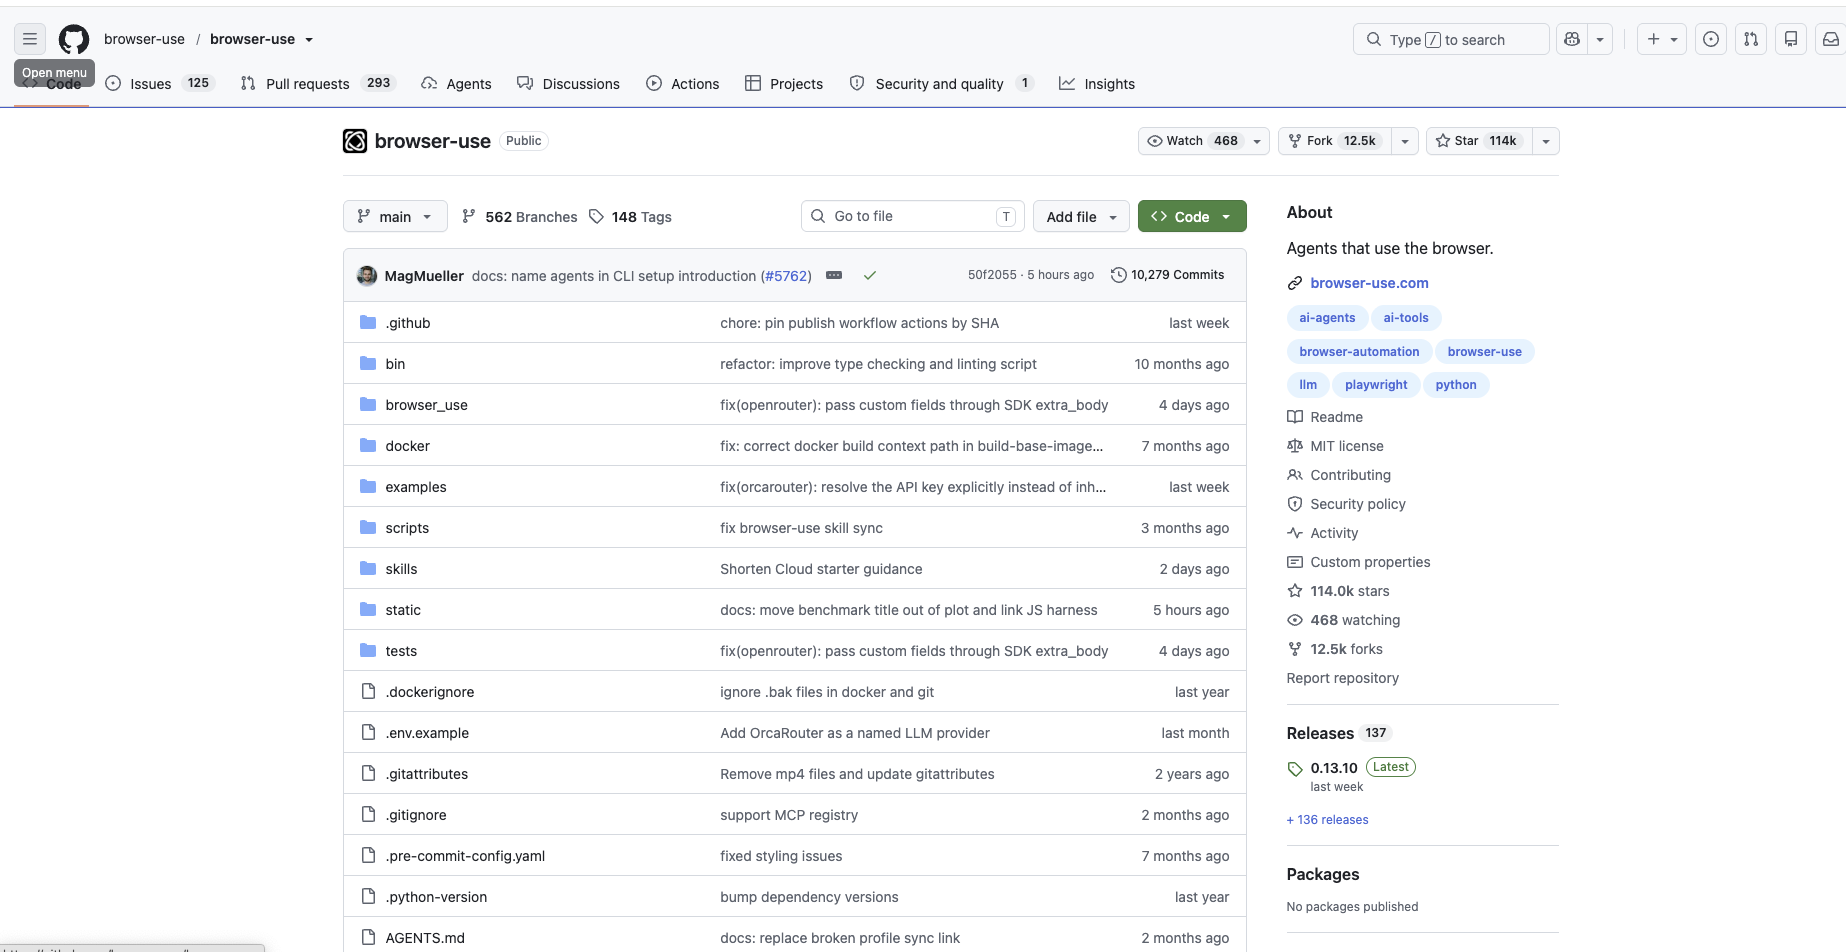
Task: Open the repositories icon in top header
Action: point(1791,39)
